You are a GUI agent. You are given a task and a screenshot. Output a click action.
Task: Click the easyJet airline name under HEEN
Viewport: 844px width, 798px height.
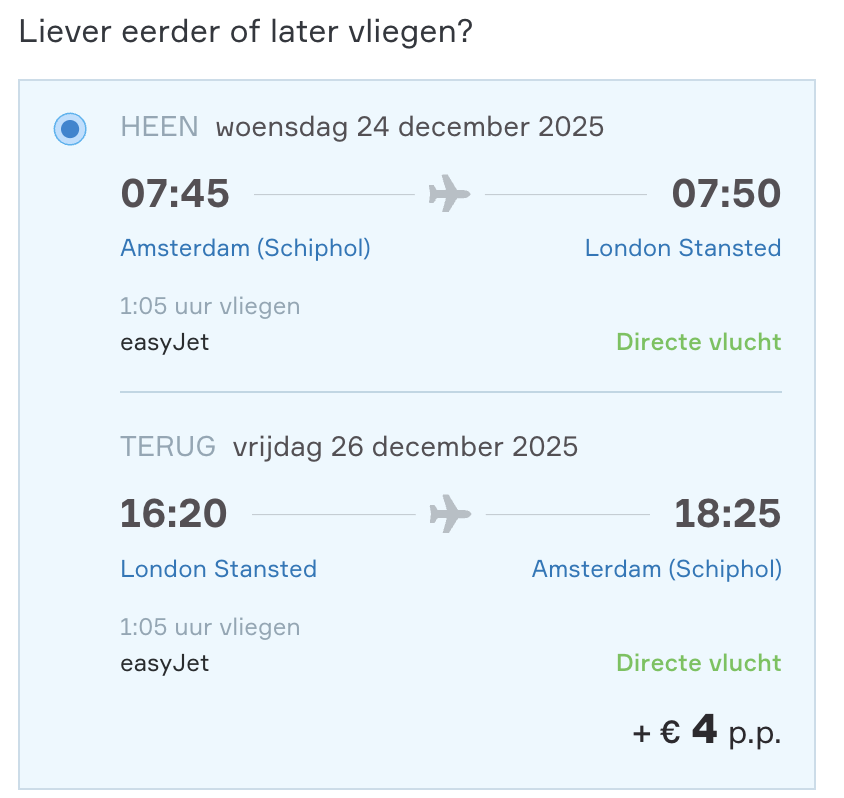[x=165, y=342]
